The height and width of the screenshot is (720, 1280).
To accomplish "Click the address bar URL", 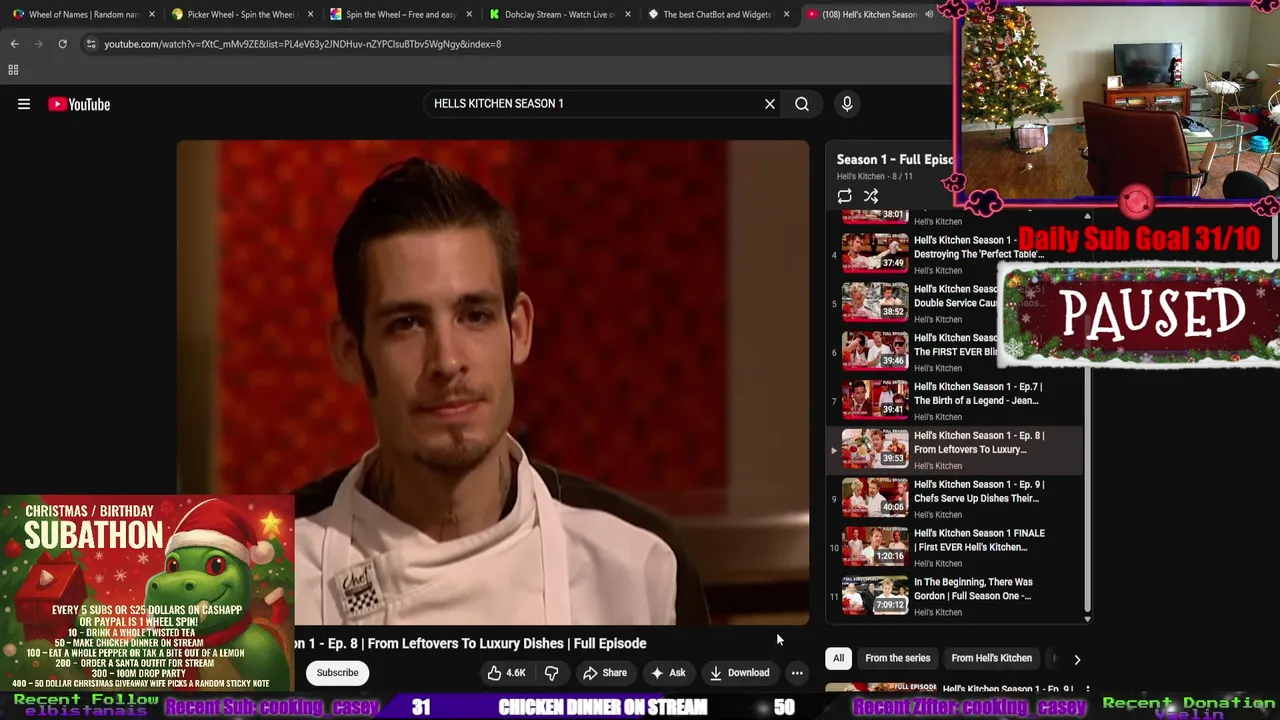I will tap(303, 44).
